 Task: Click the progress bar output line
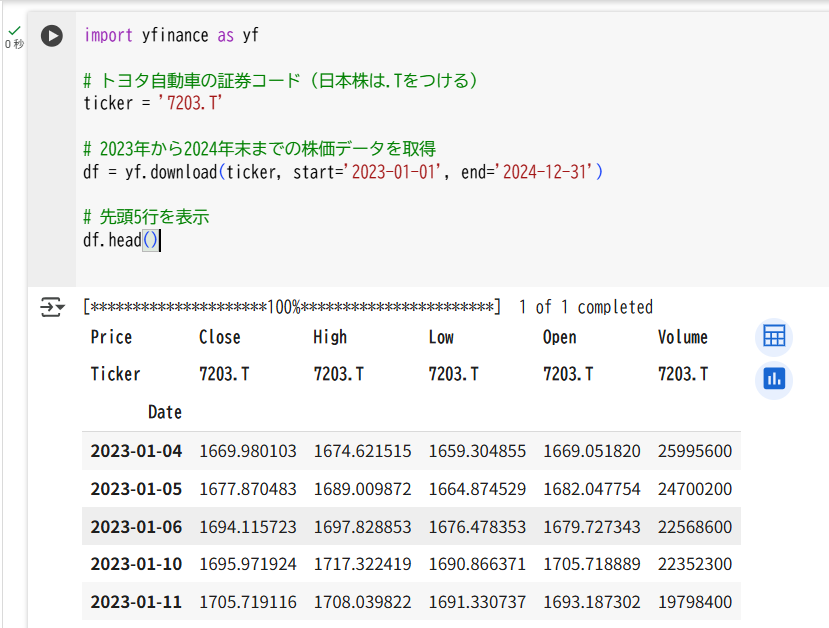coord(368,307)
